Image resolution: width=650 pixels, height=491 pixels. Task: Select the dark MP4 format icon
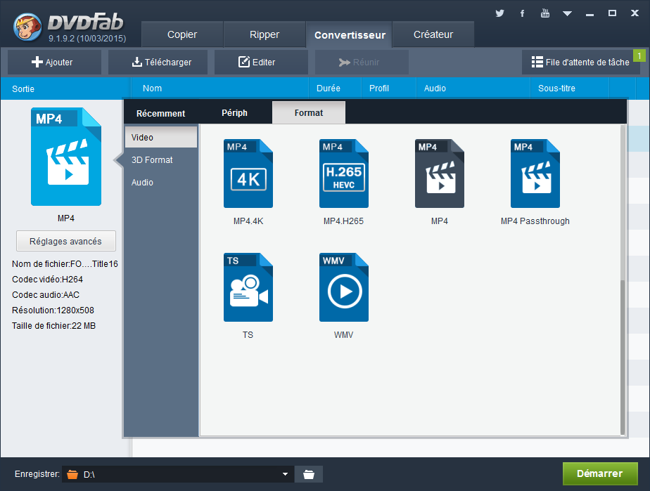(439, 174)
